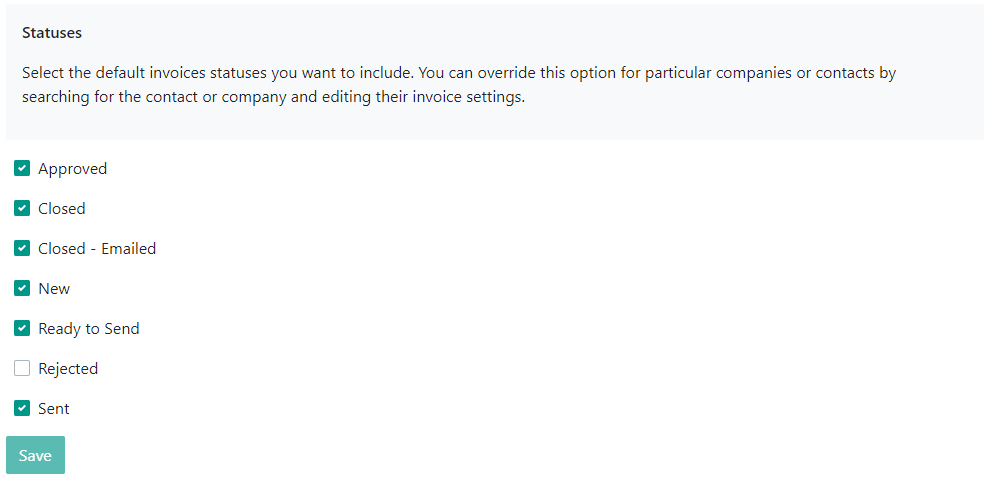
Task: Click the description line starting with searching for the contact
Action: (274, 99)
